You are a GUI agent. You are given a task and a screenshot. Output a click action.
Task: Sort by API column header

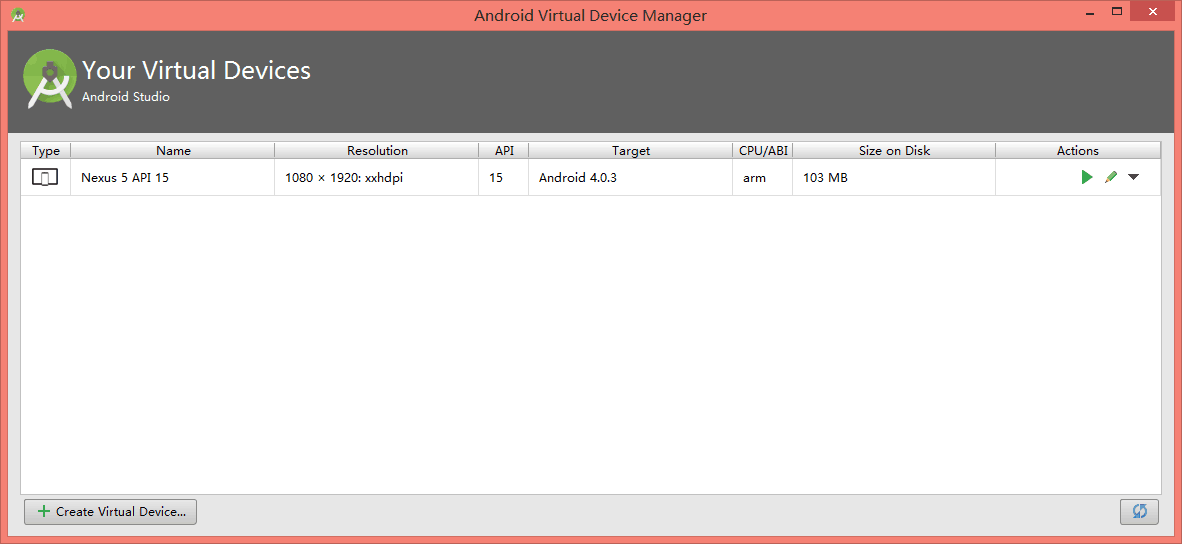pyautogui.click(x=504, y=150)
